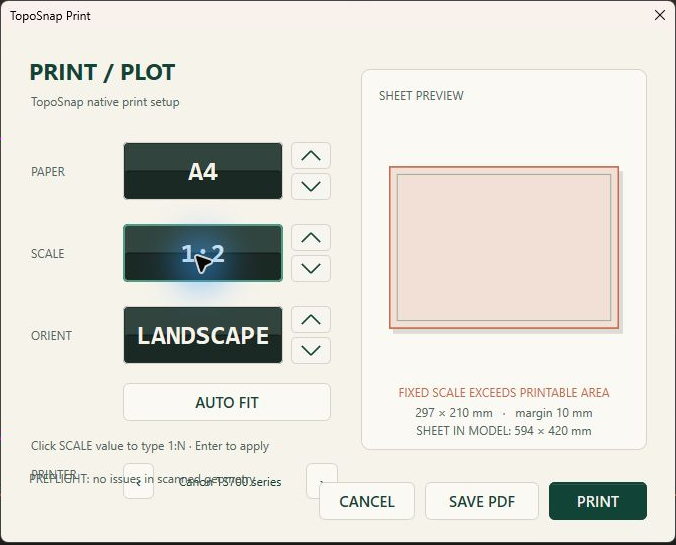The image size is (676, 545).
Task: Select the previous printer arrow
Action: click(138, 481)
